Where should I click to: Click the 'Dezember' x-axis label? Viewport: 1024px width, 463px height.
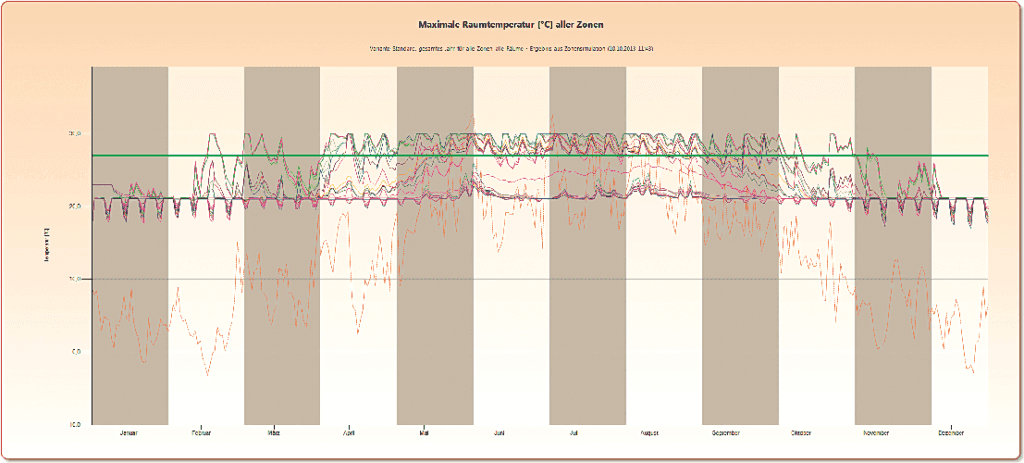click(x=952, y=434)
